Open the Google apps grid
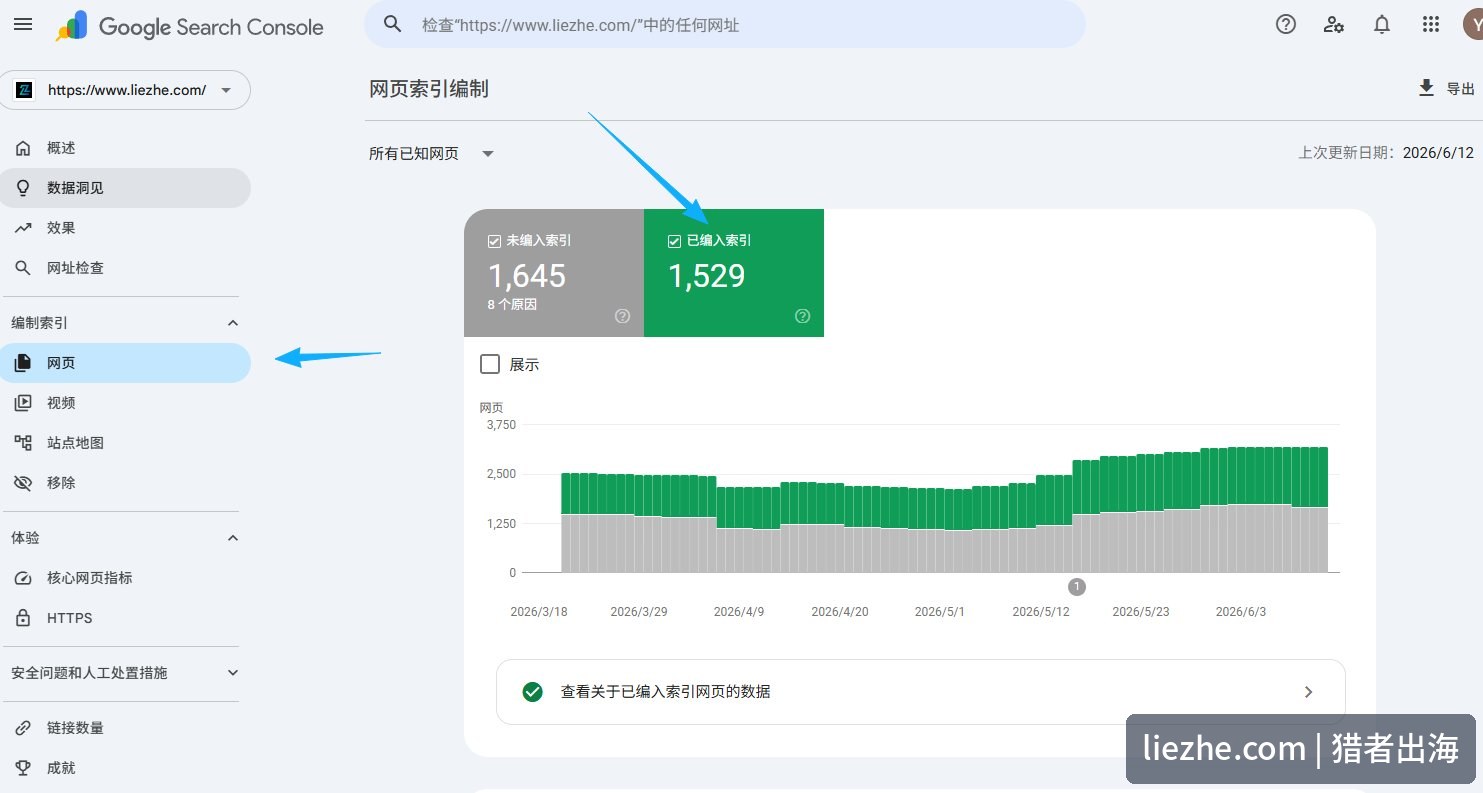 coord(1431,25)
